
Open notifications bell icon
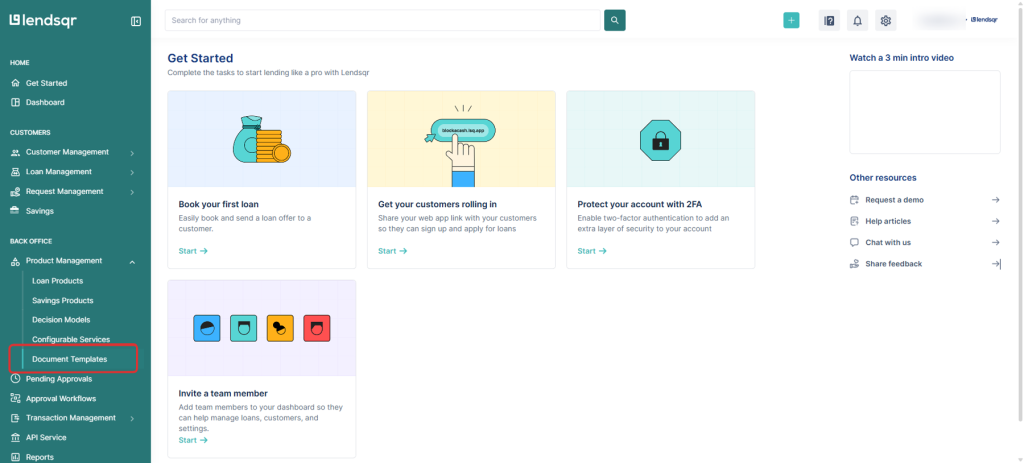coord(857,20)
